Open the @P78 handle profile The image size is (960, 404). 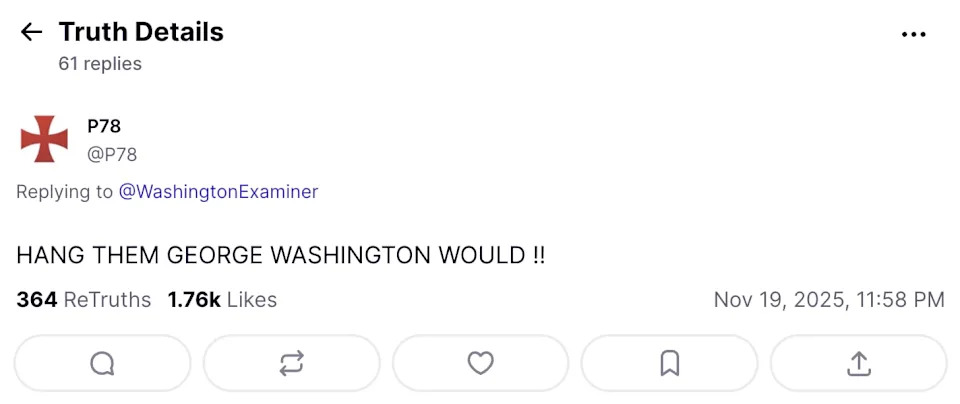tap(112, 154)
